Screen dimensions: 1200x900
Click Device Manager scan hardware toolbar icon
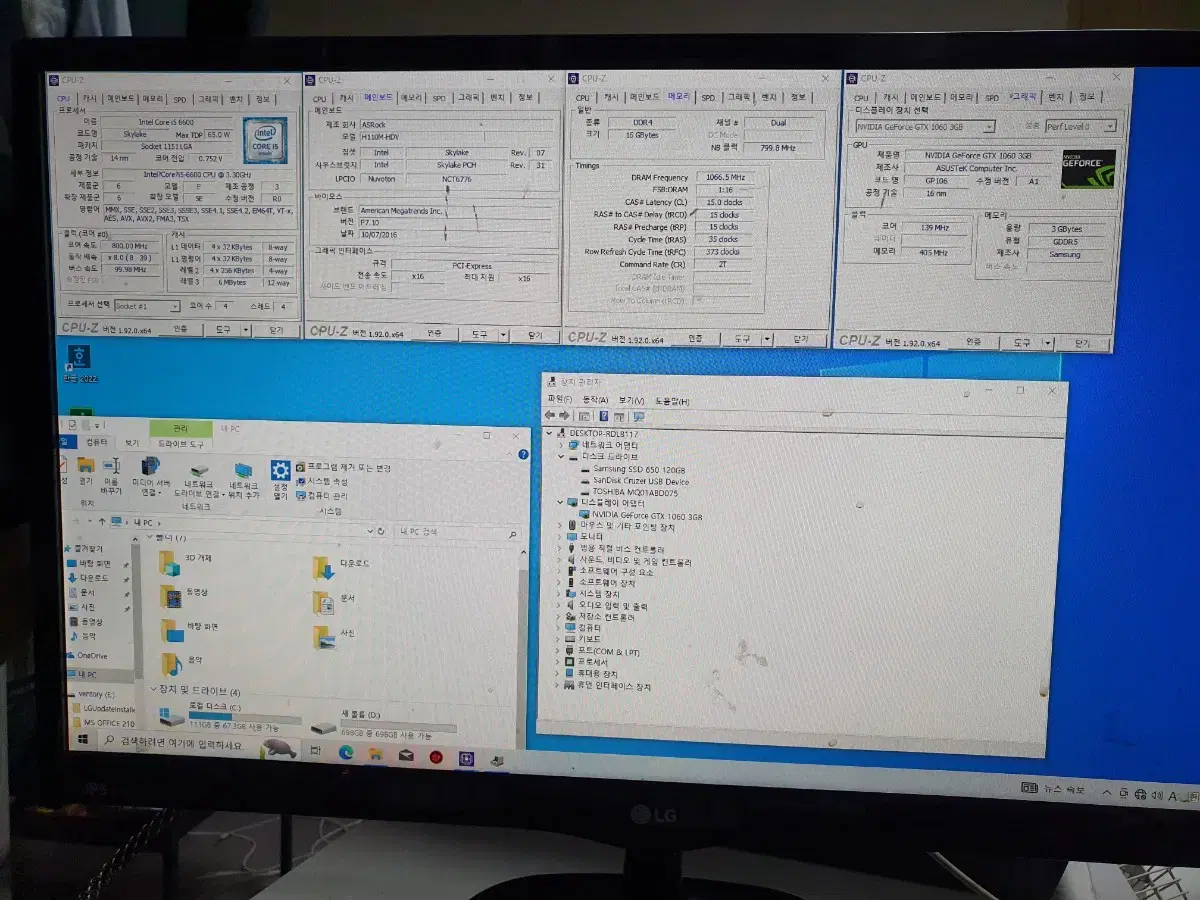(638, 417)
